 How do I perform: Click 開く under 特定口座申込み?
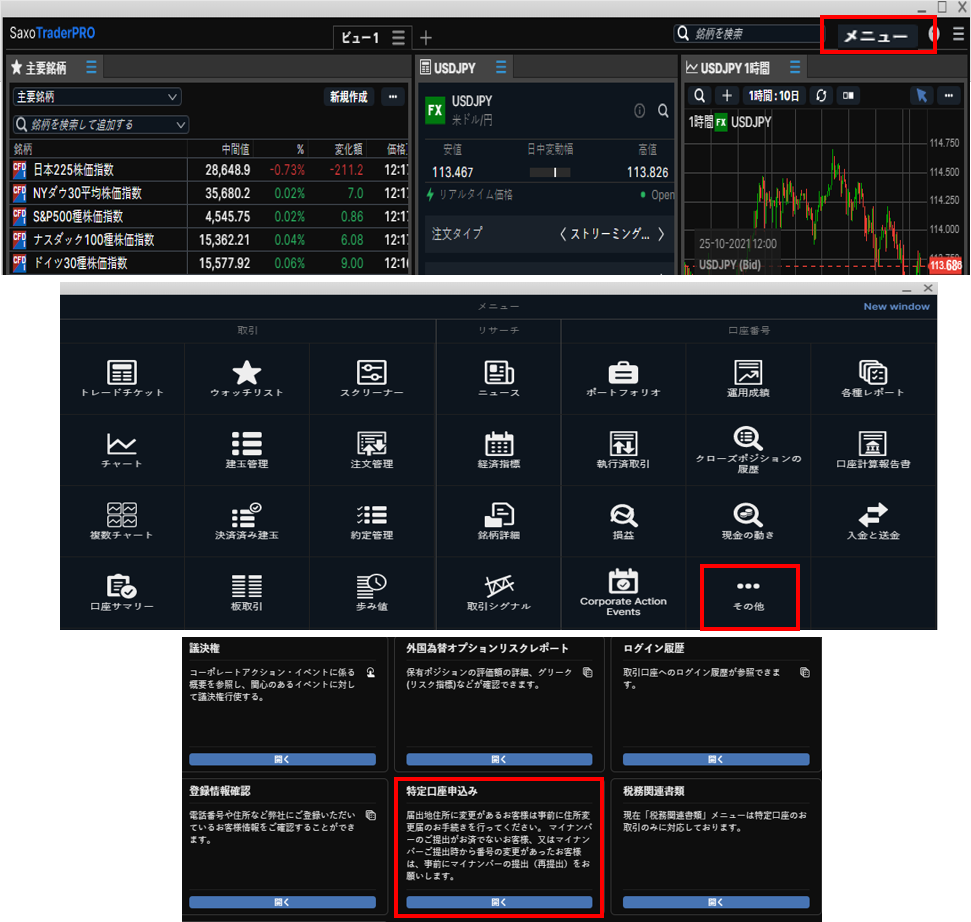tap(499, 902)
